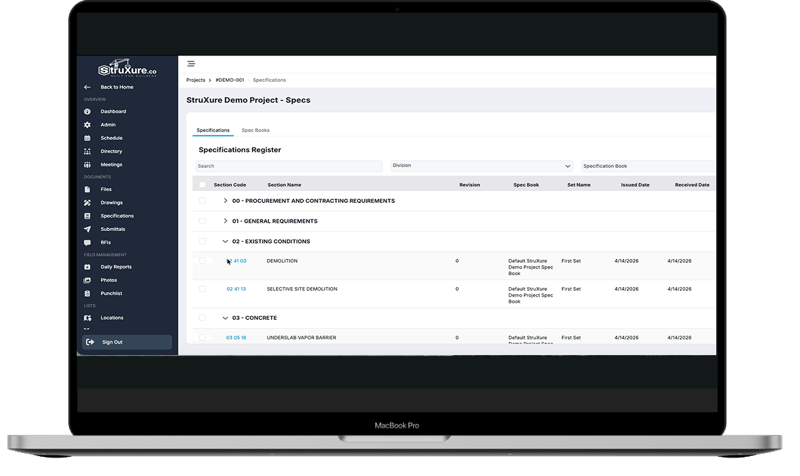Switch to the Spec Books tab
This screenshot has height=476, width=800.
click(255, 130)
